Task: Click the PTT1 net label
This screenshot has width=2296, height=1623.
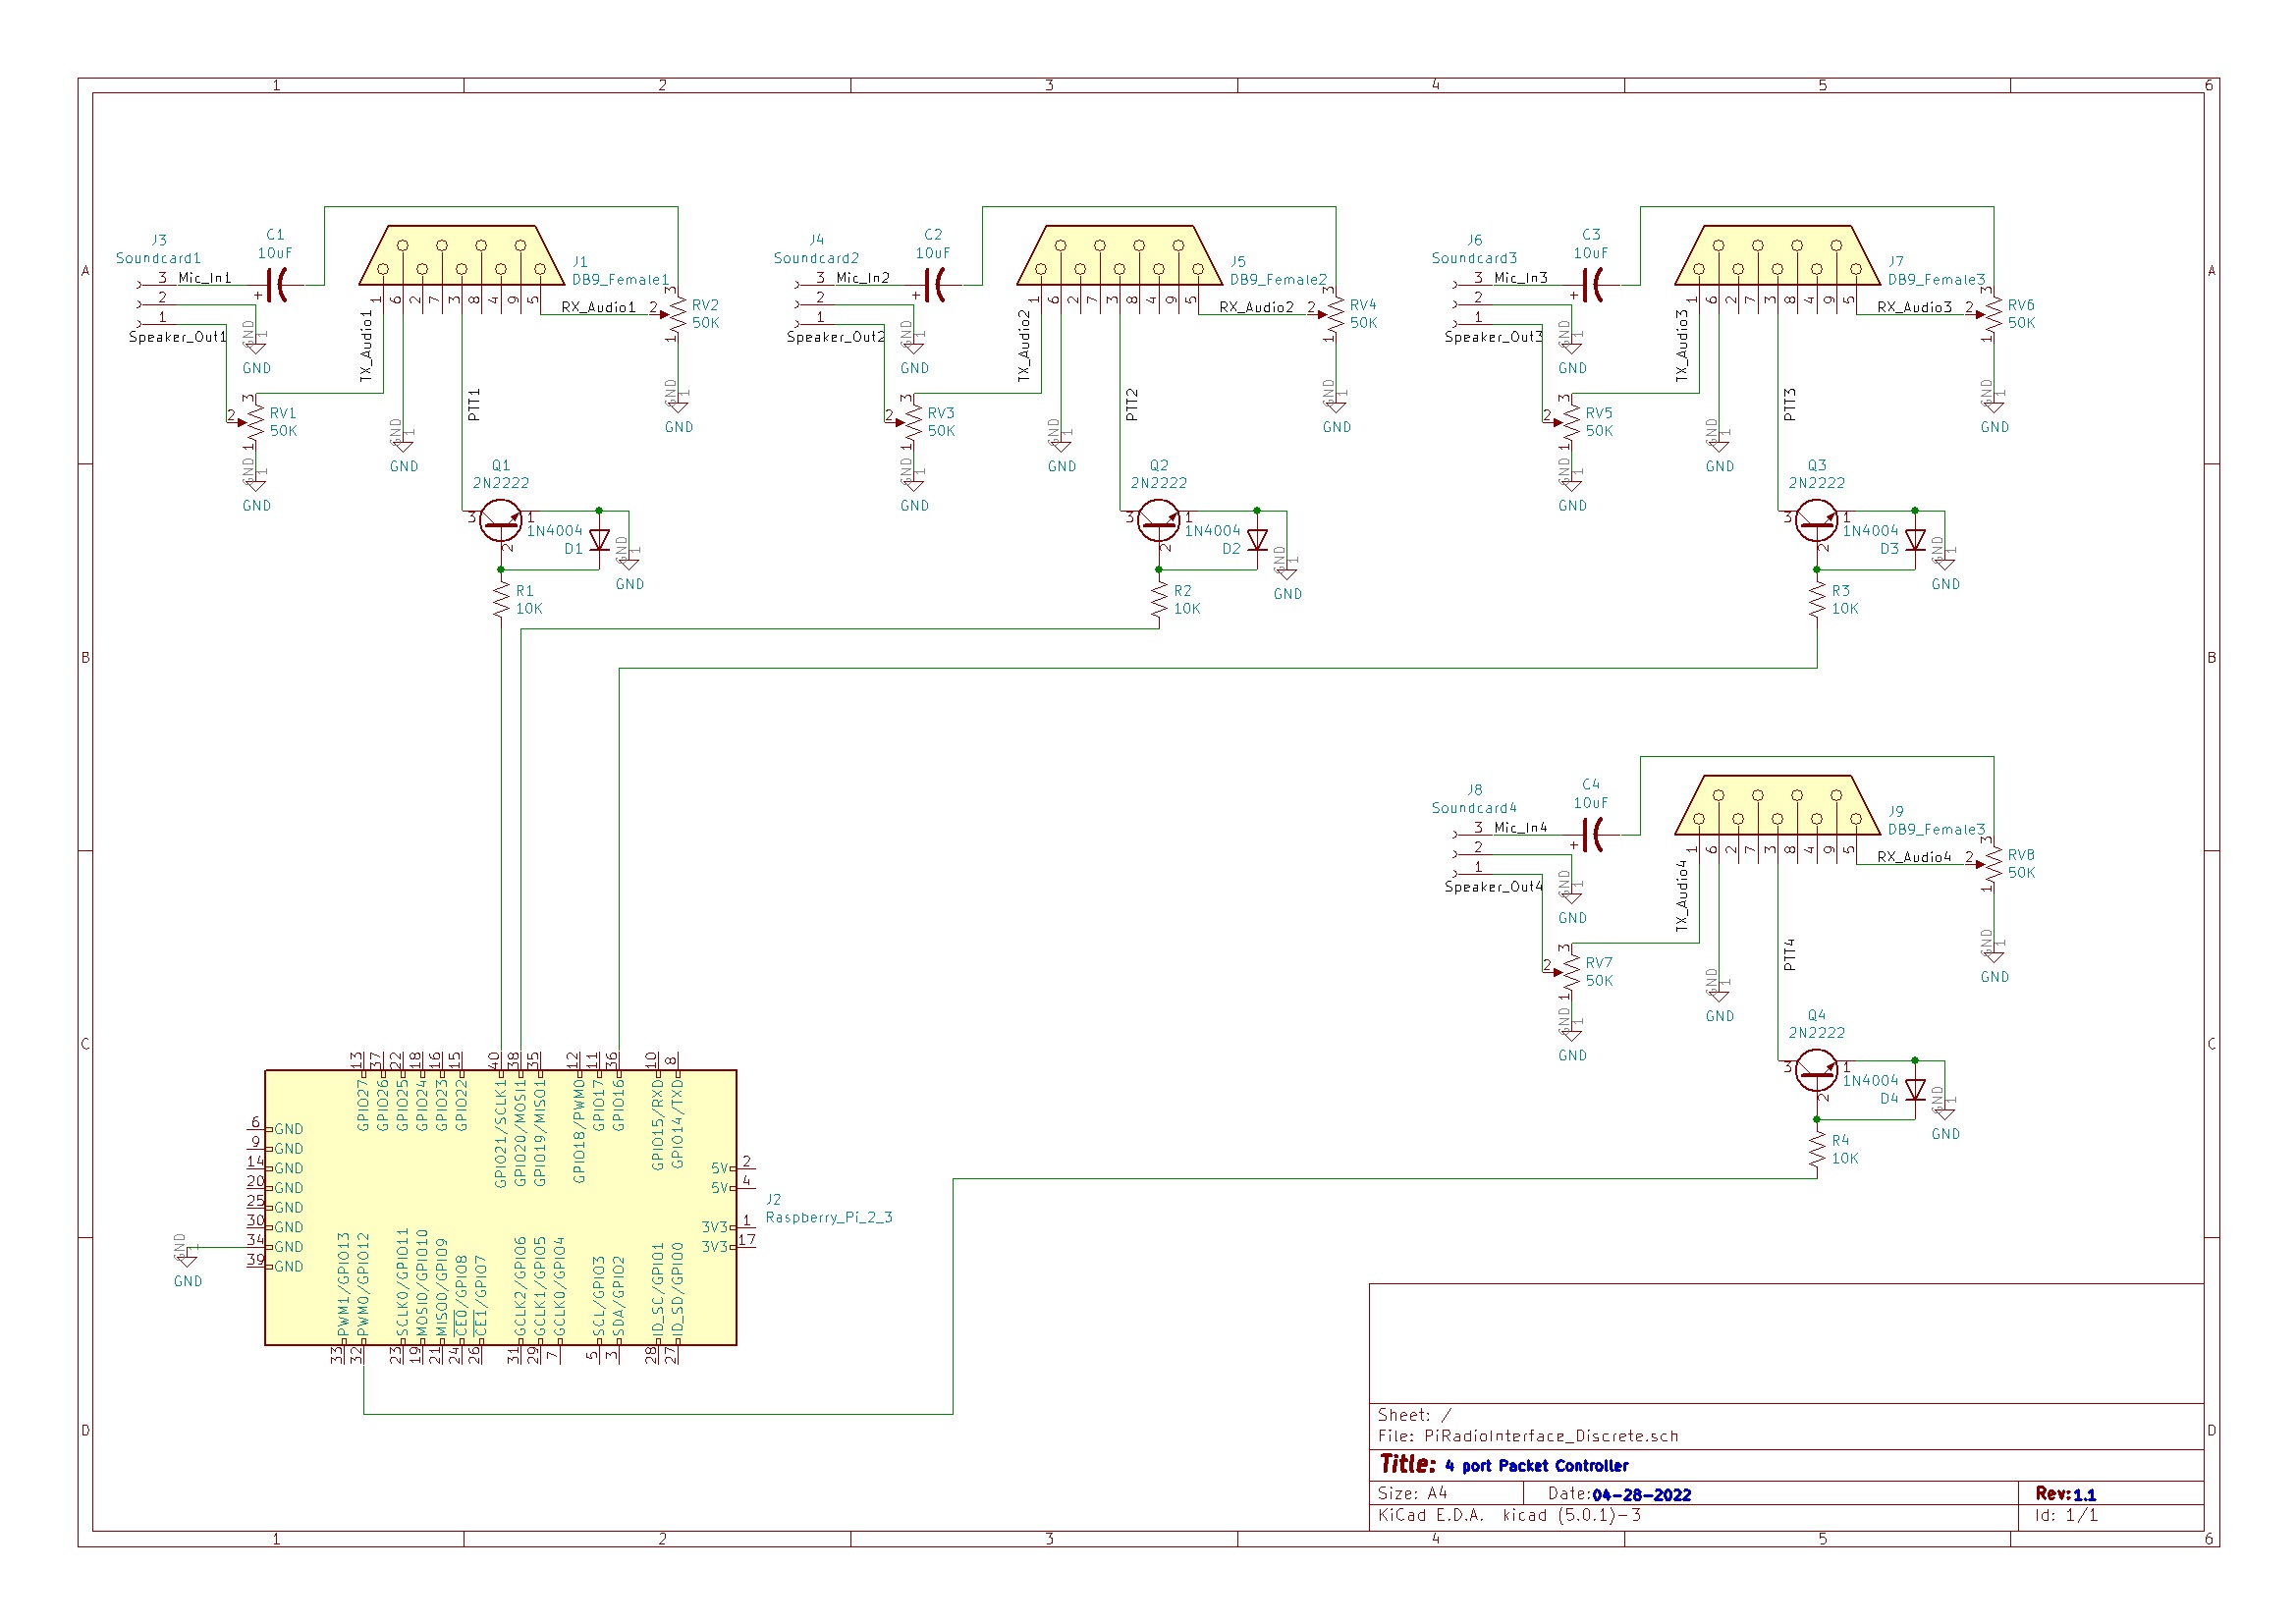Action: 474,405
